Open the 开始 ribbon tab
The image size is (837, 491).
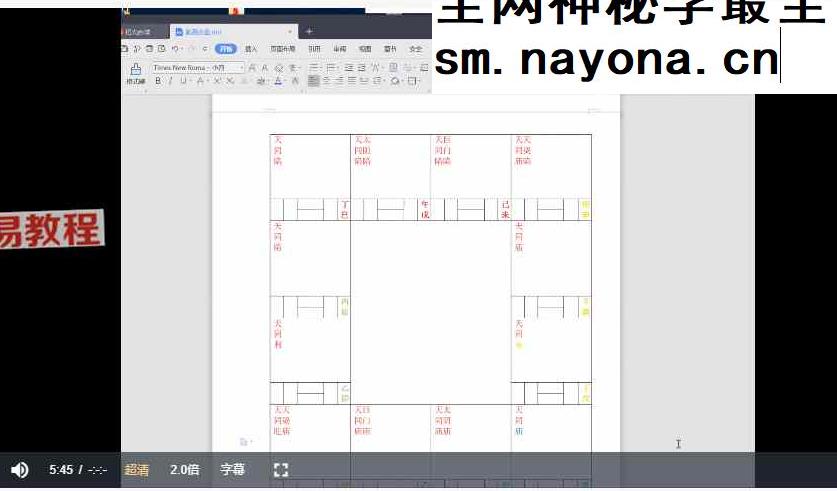226,49
